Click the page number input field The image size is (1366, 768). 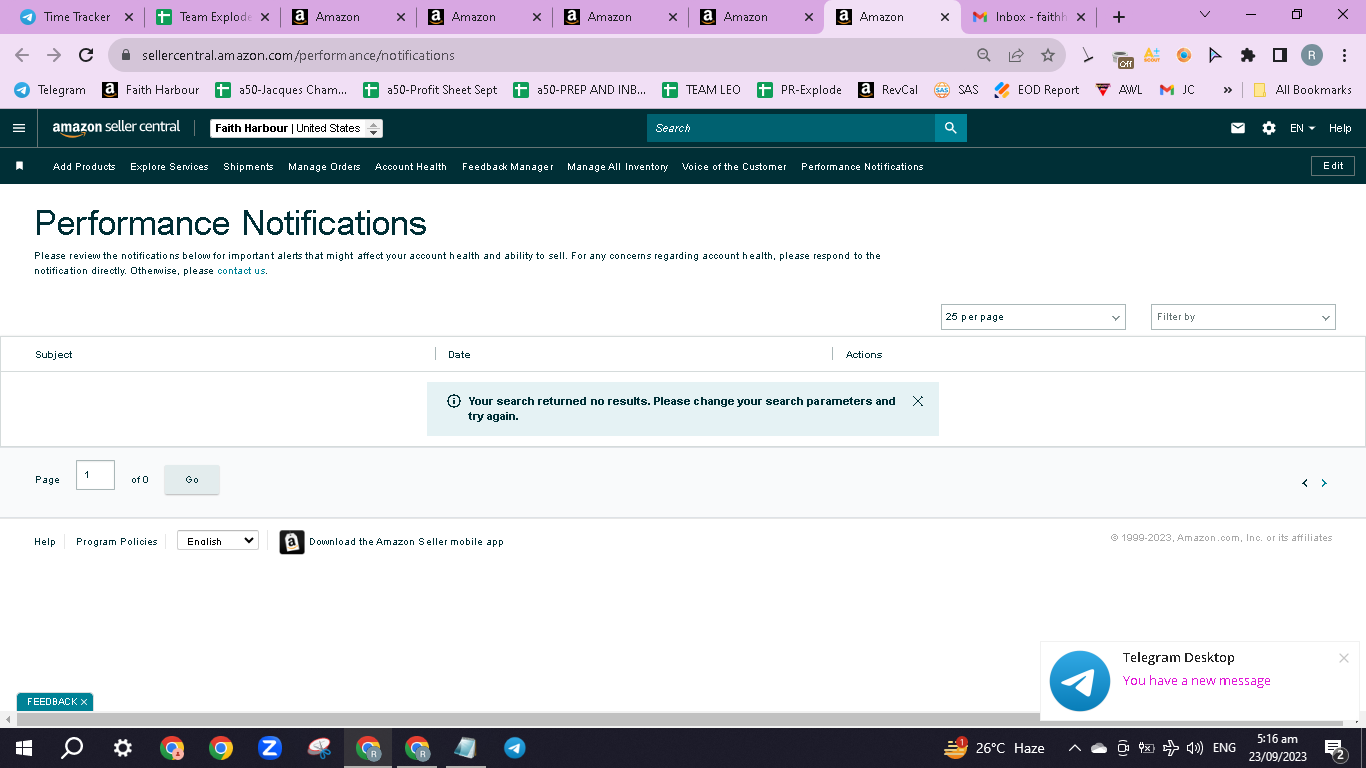(x=95, y=475)
